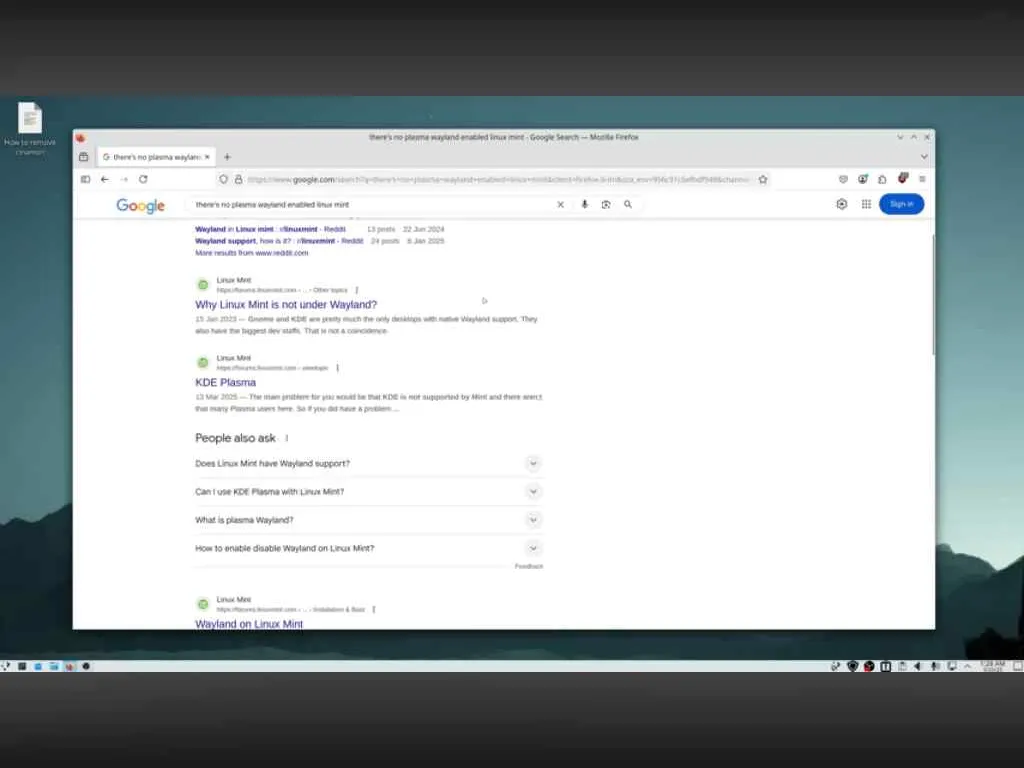Image resolution: width=1024 pixels, height=768 pixels.
Task: Click the page vertical scrollbar
Action: click(x=933, y=294)
